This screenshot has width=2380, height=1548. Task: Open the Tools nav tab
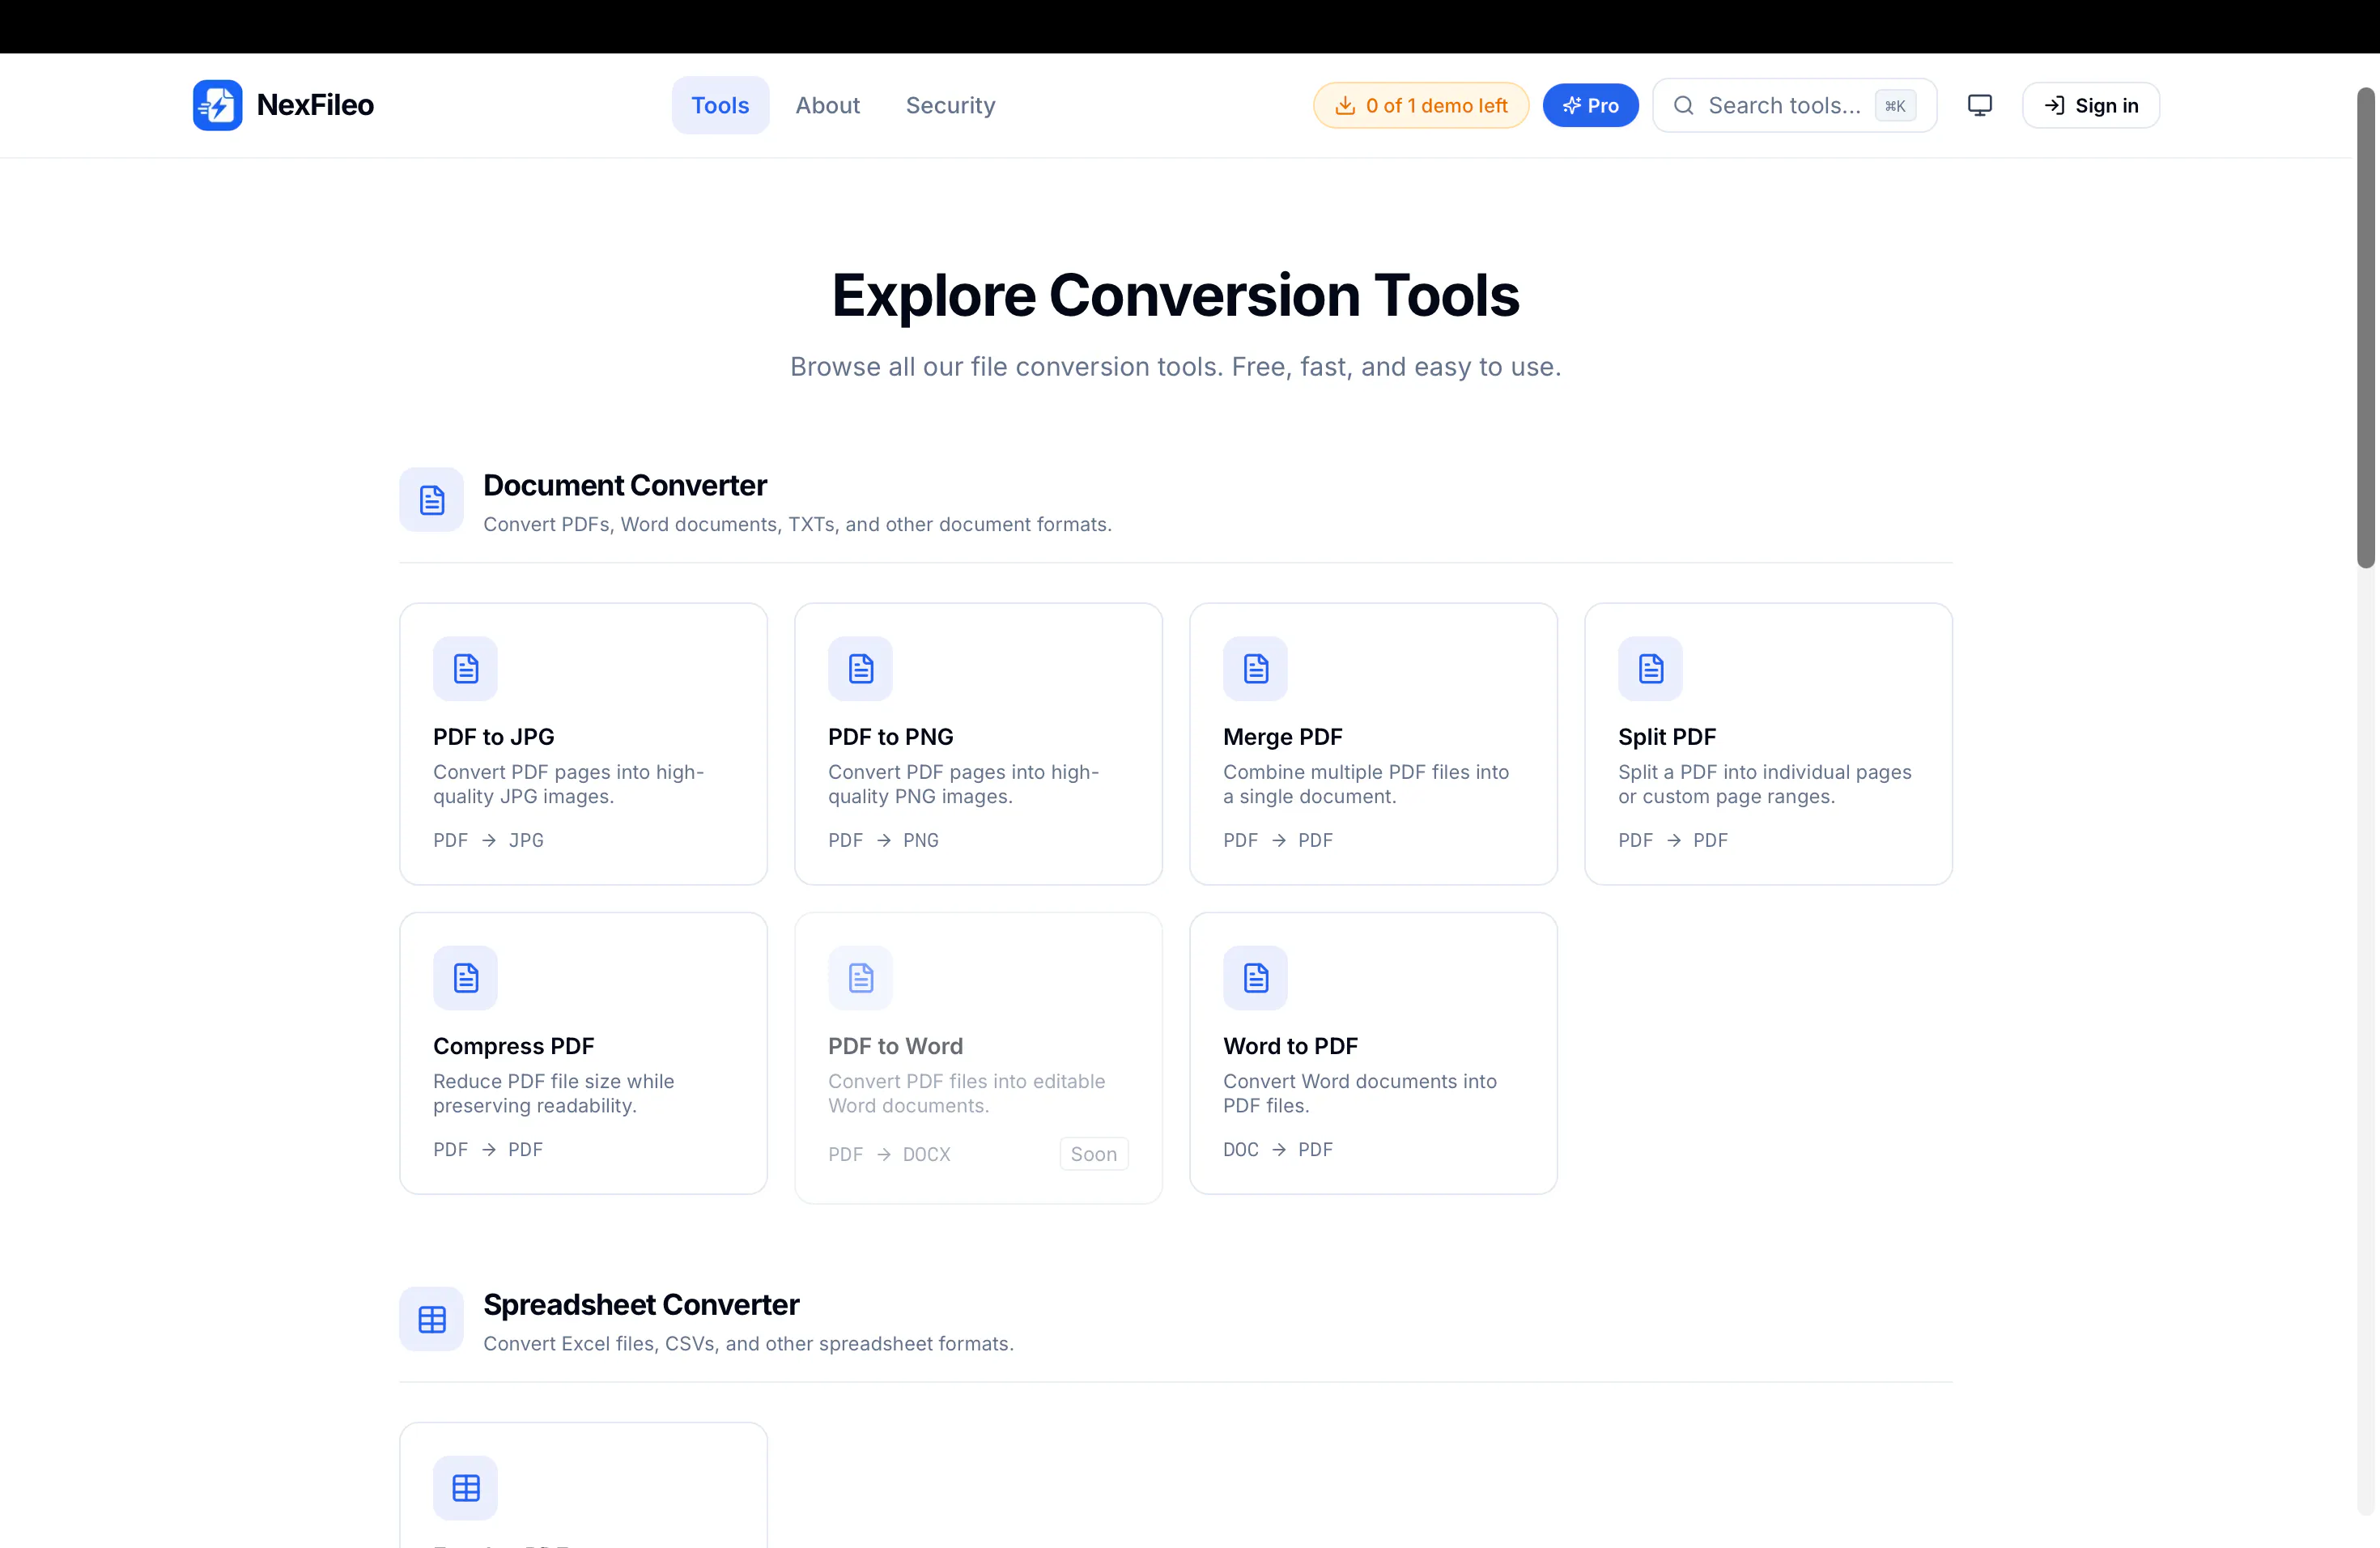720,105
